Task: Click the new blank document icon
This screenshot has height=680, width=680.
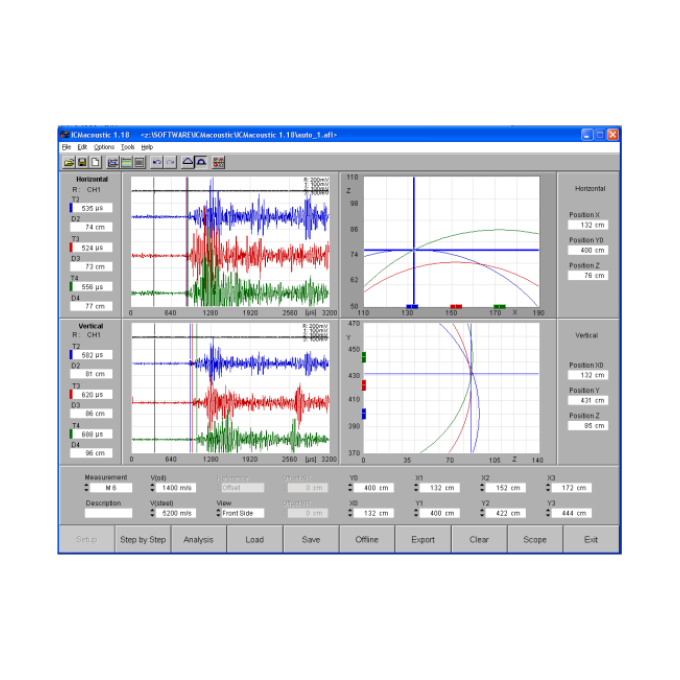Action: click(95, 162)
